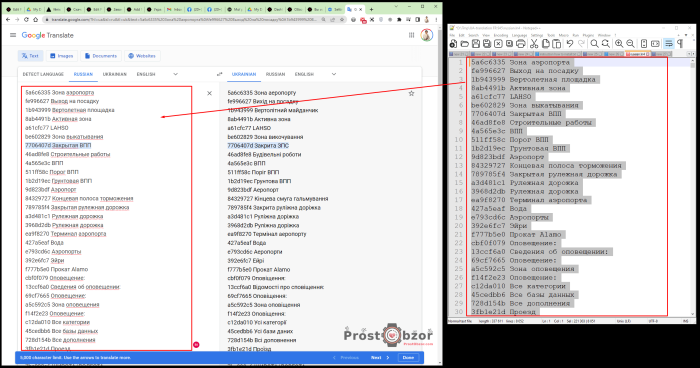The width and height of the screenshot is (700, 368).
Task: Open the File menu in Notepad++
Action: pos(452,35)
